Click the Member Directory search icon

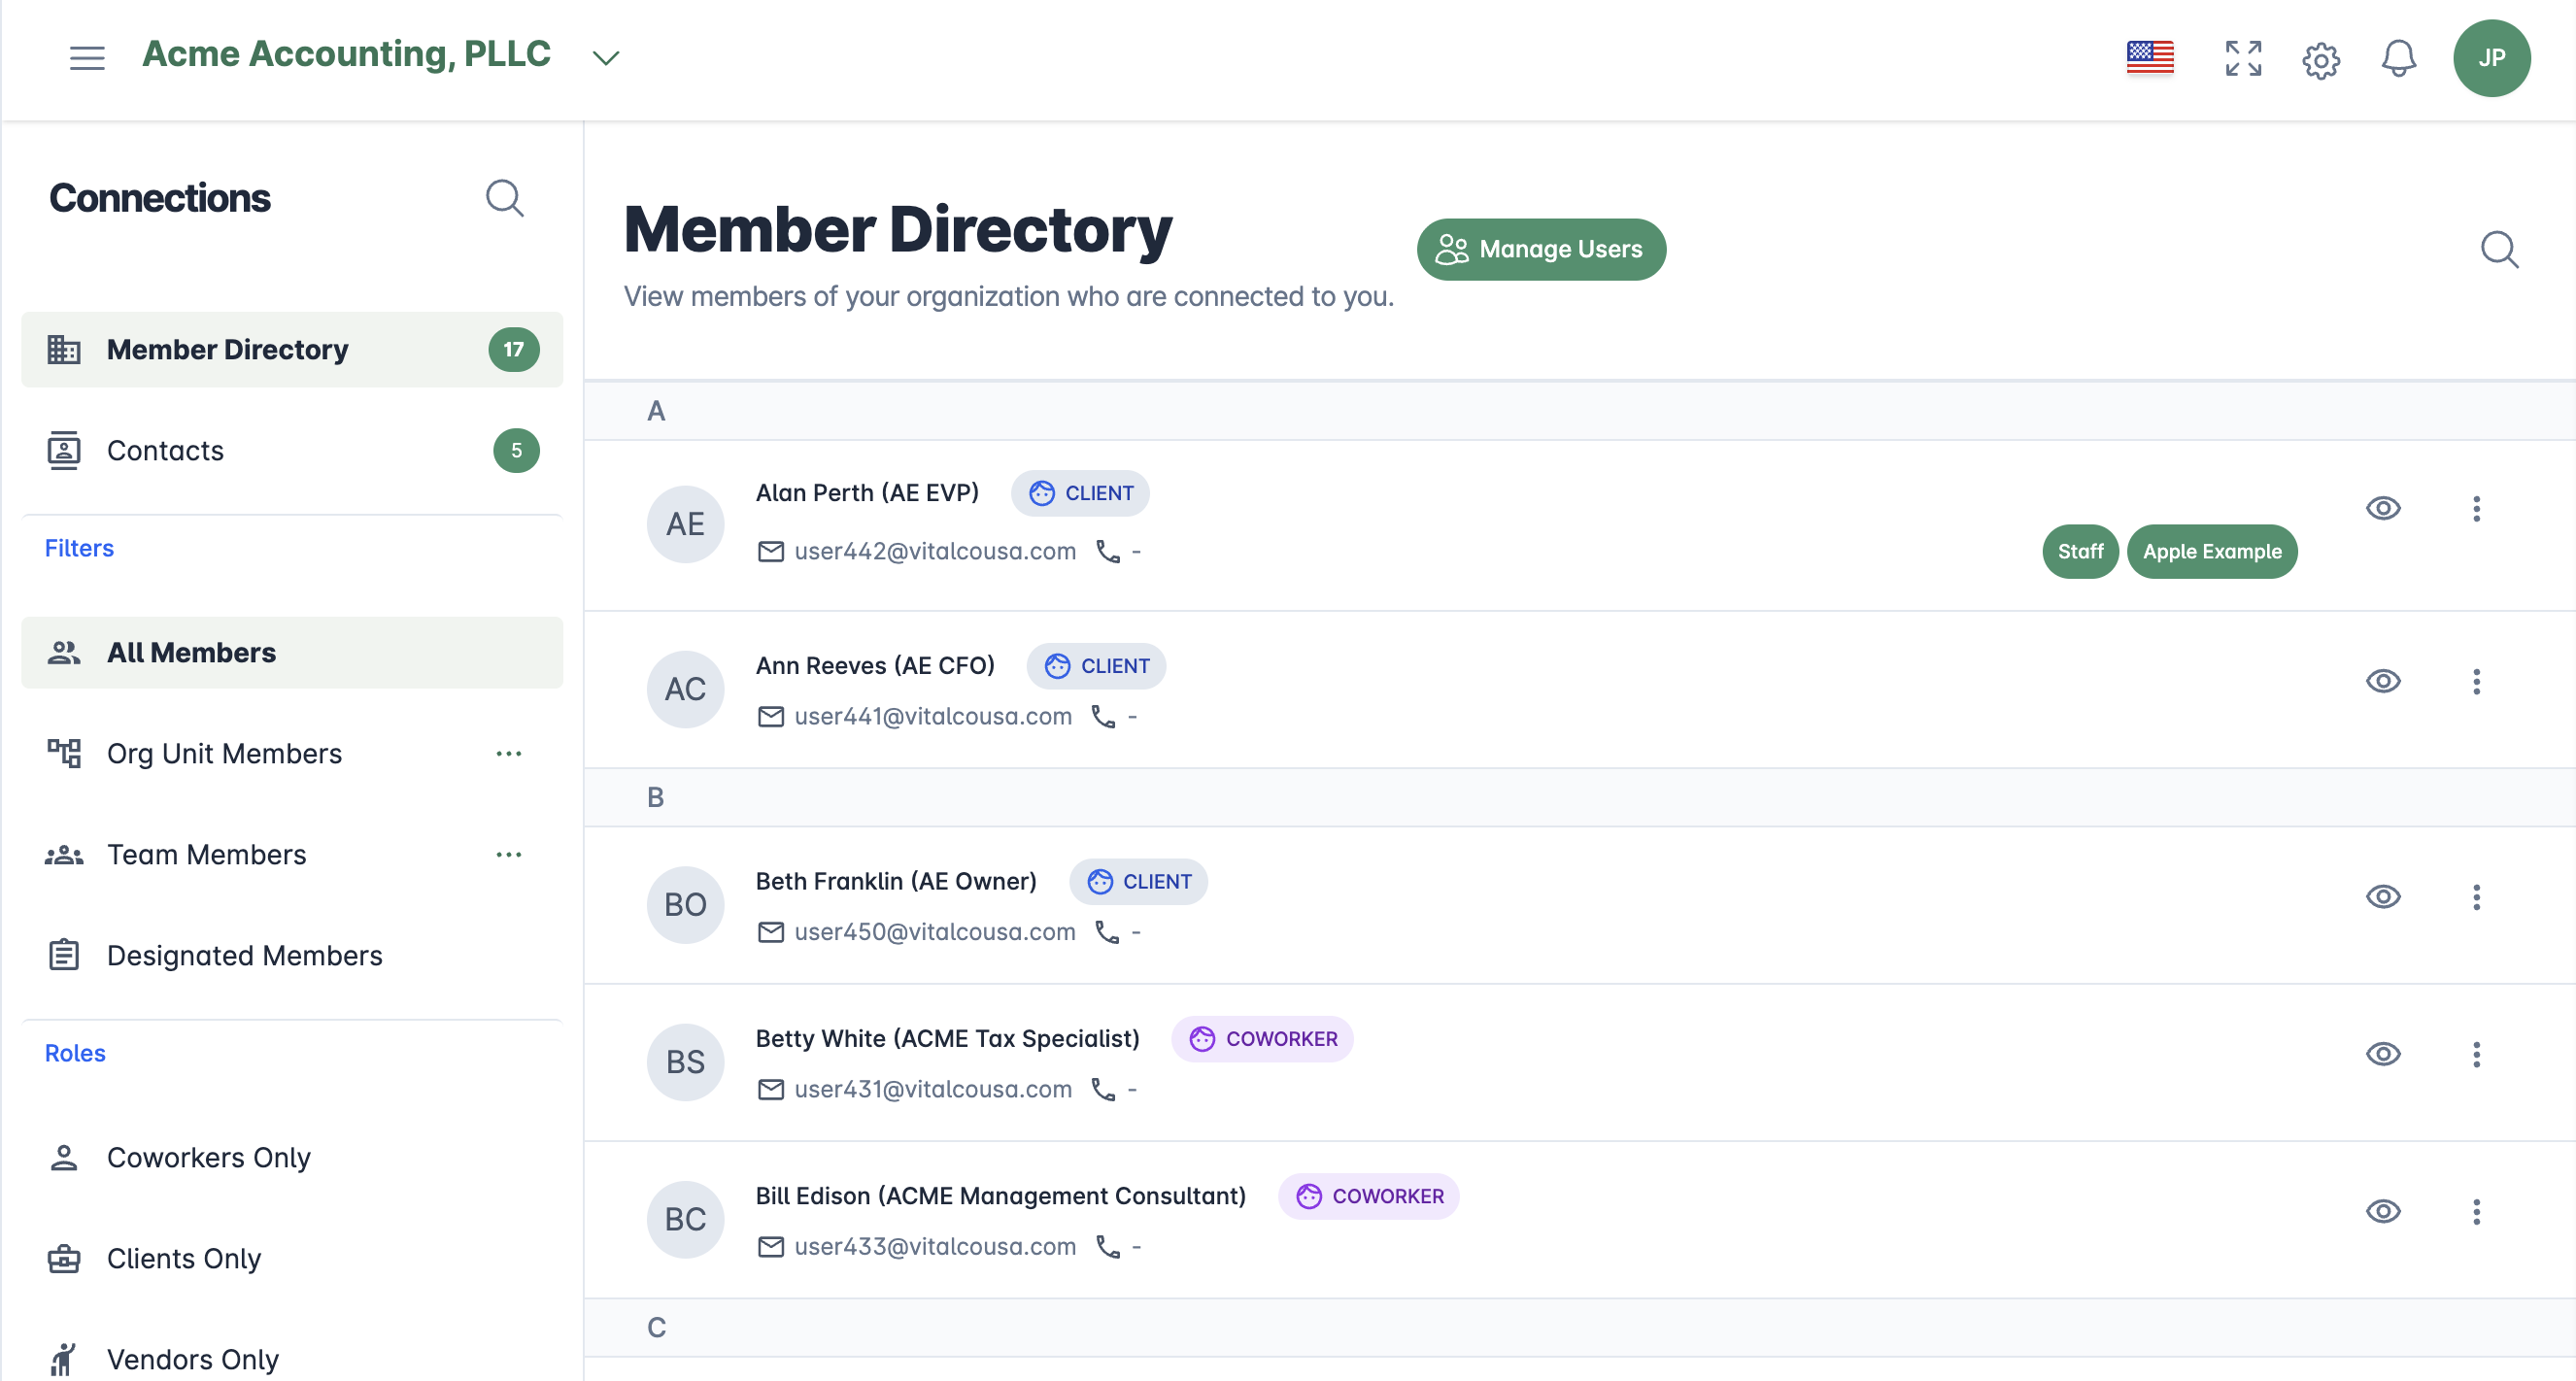point(2498,249)
